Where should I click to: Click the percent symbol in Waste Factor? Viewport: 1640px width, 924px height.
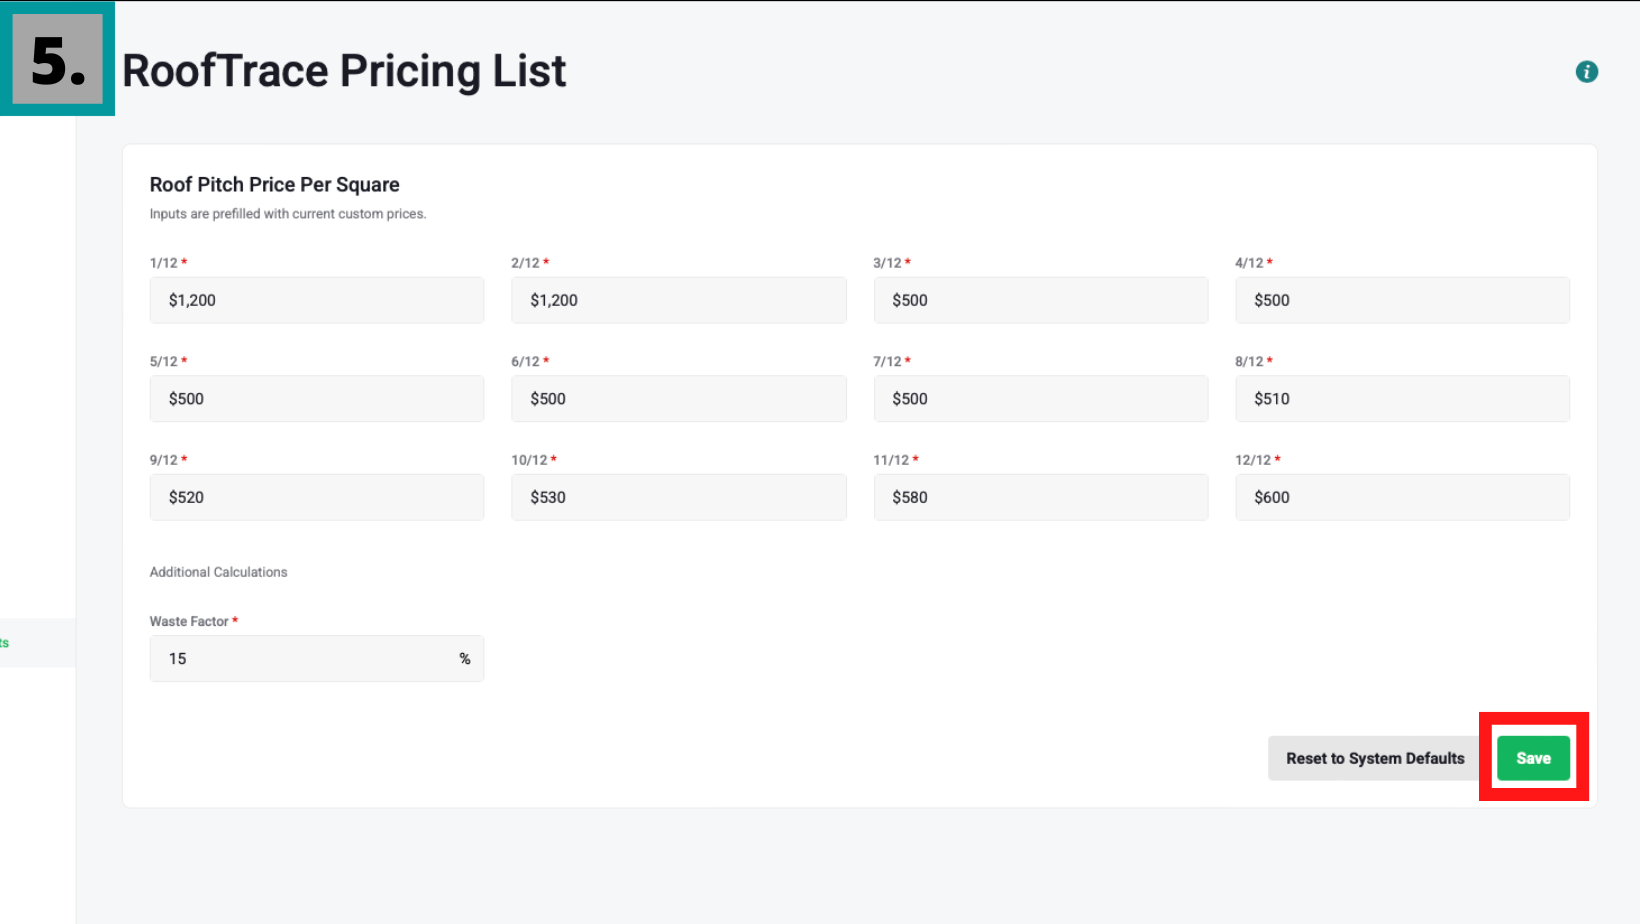(464, 659)
